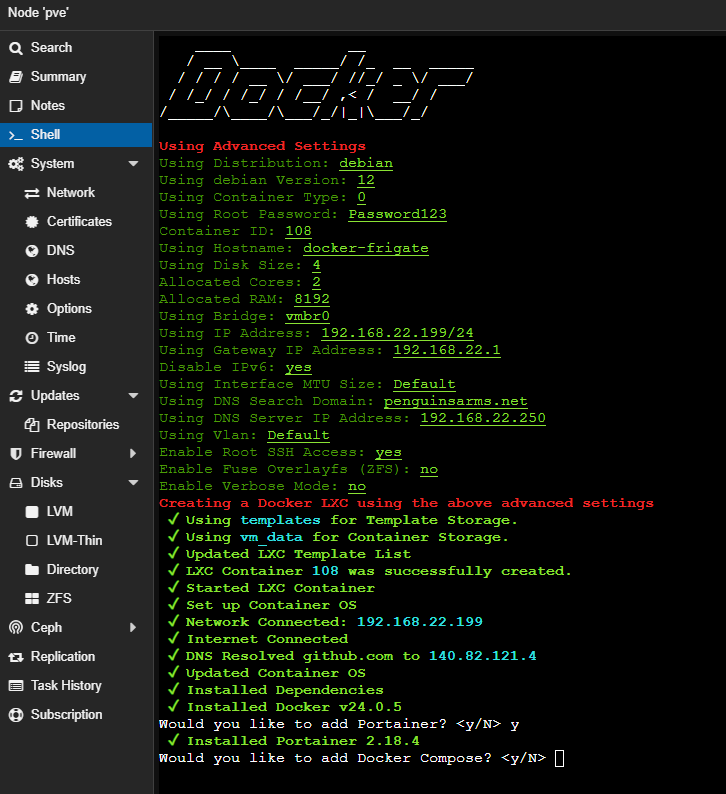This screenshot has height=794, width=726.
Task: Click the Shell terminal prompt icon
Action: [x=16, y=135]
